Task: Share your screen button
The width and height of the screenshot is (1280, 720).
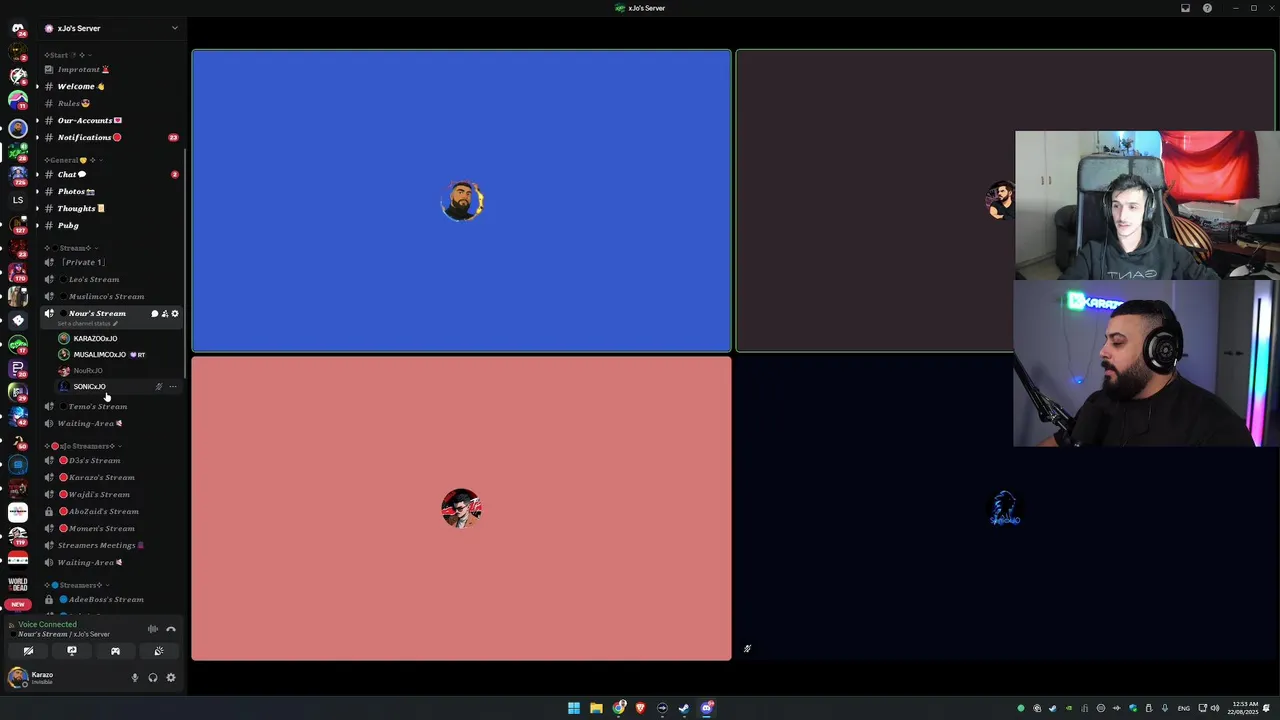Action: click(x=72, y=651)
